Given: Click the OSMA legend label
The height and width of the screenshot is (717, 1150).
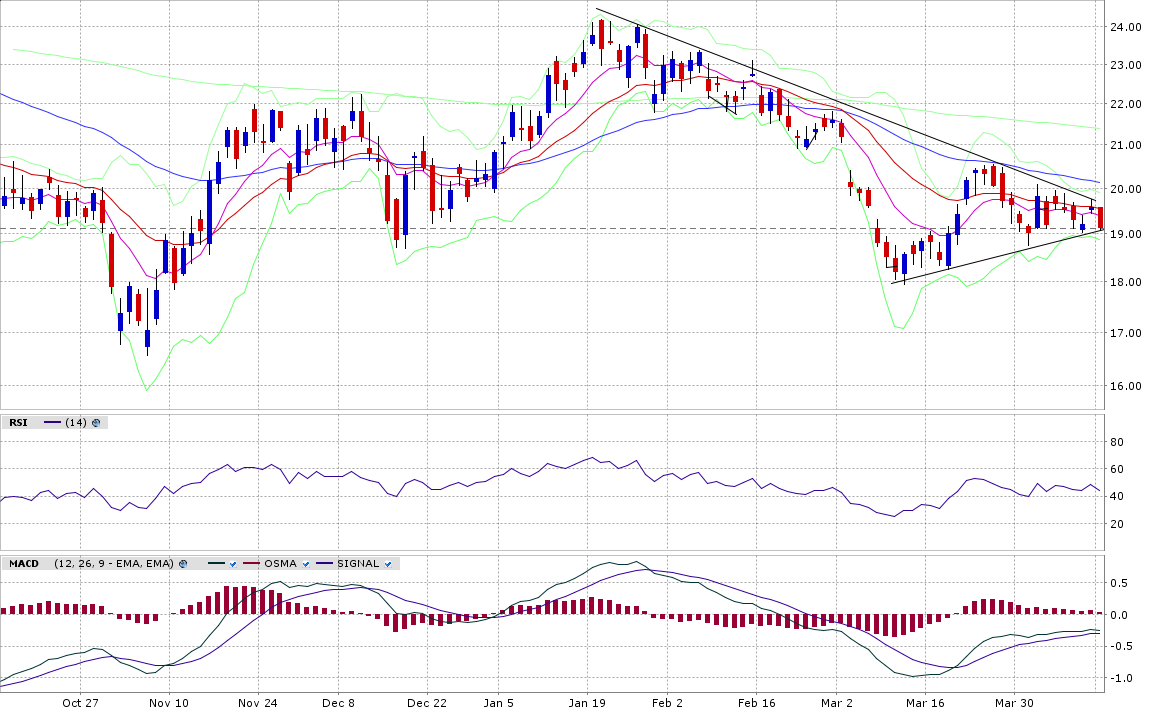Looking at the screenshot, I should [280, 564].
